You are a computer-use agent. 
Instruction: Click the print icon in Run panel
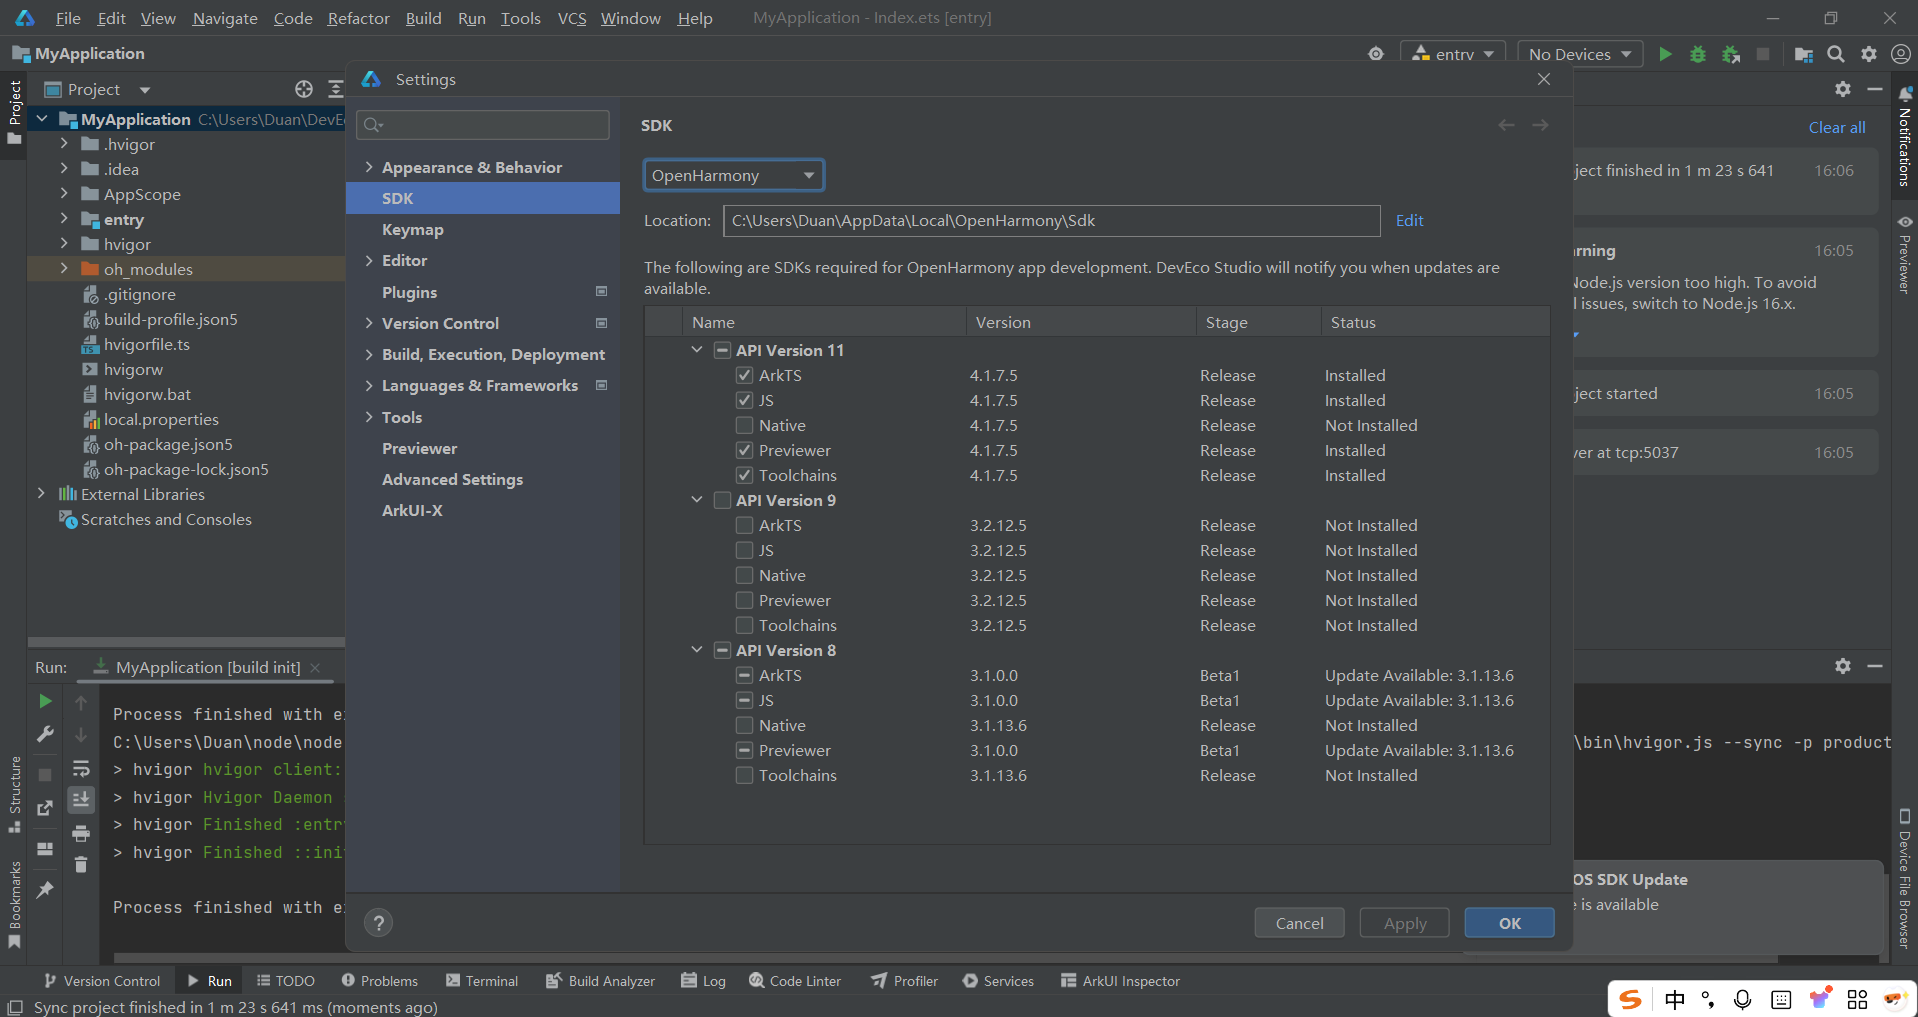click(81, 833)
